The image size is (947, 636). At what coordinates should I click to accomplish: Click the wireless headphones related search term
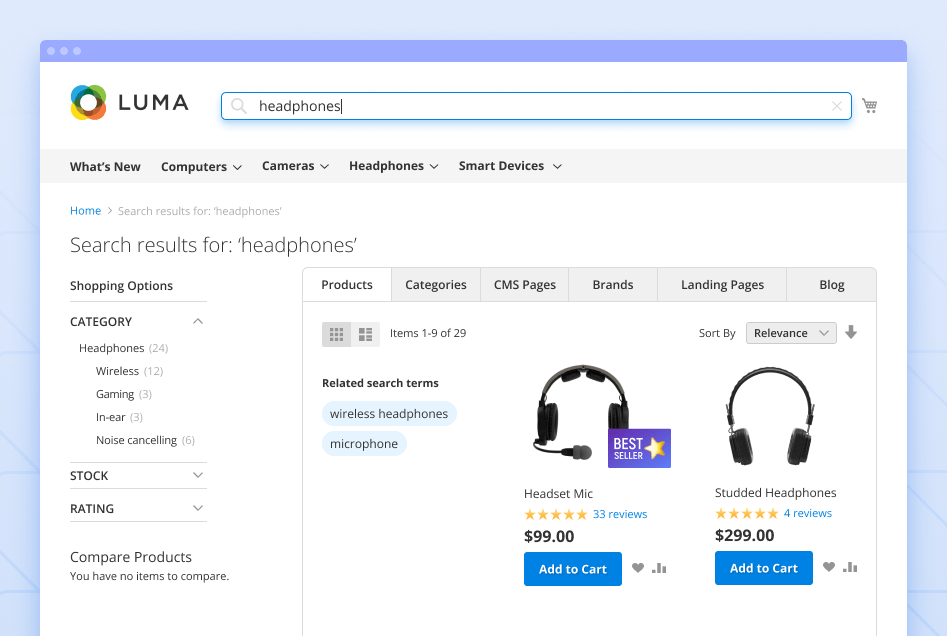(389, 413)
